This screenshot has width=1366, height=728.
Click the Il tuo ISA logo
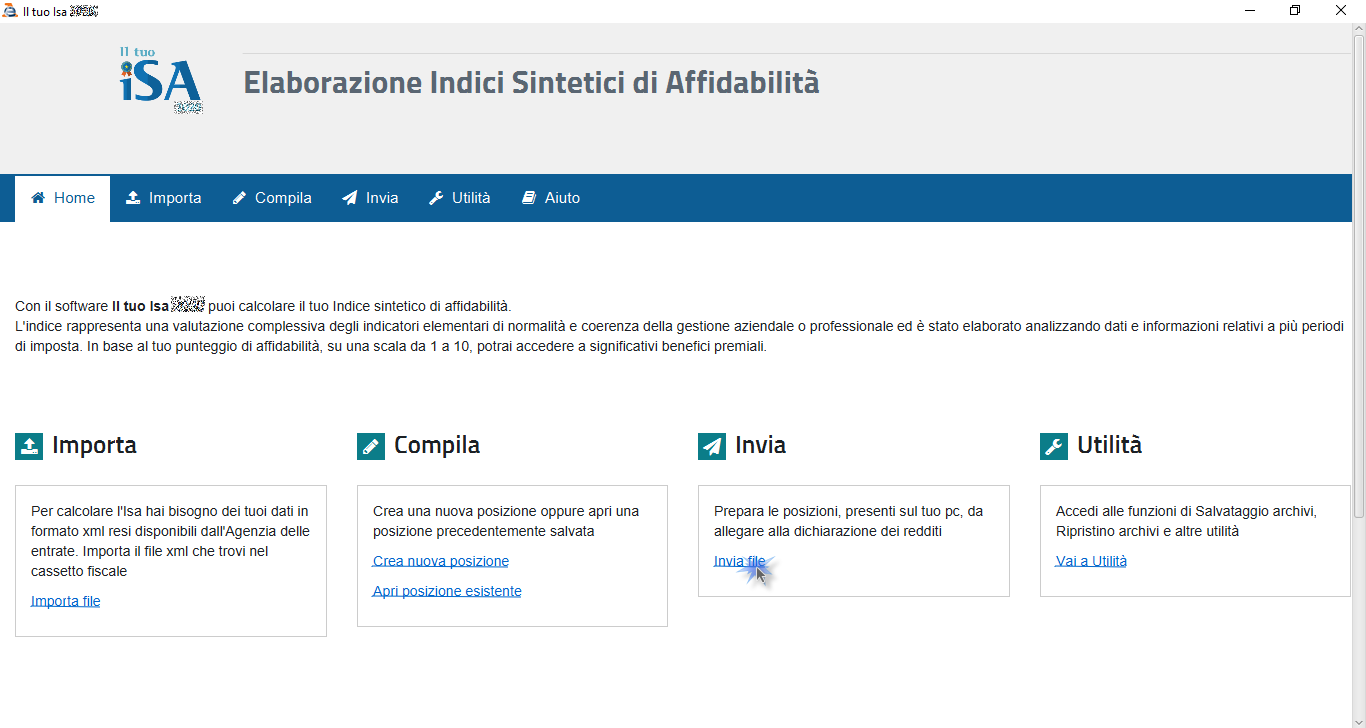[161, 79]
